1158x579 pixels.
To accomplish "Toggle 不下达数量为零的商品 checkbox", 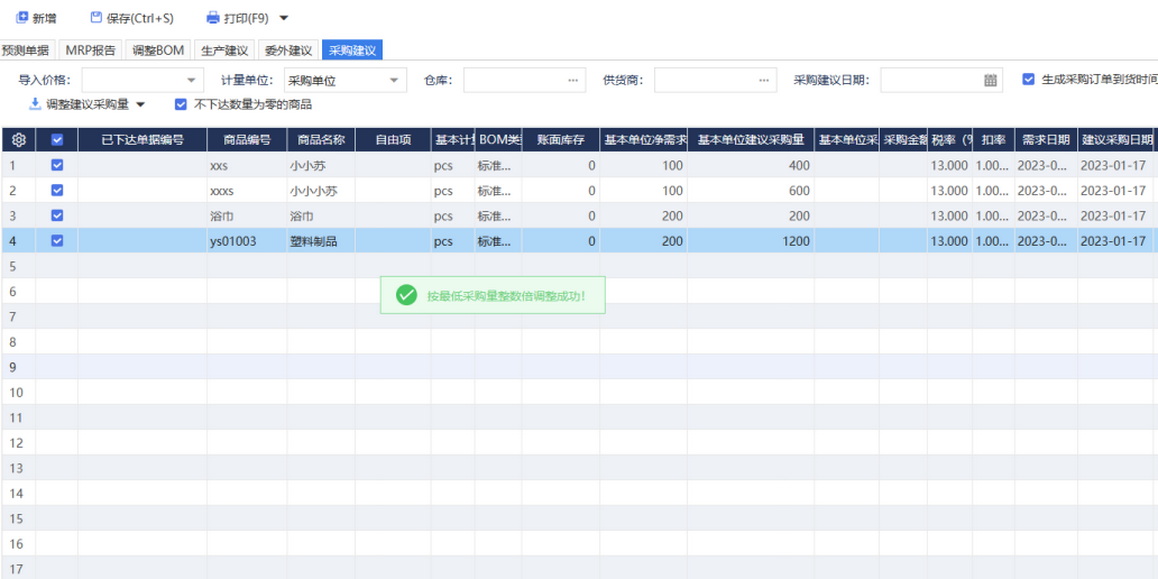I will [x=181, y=104].
